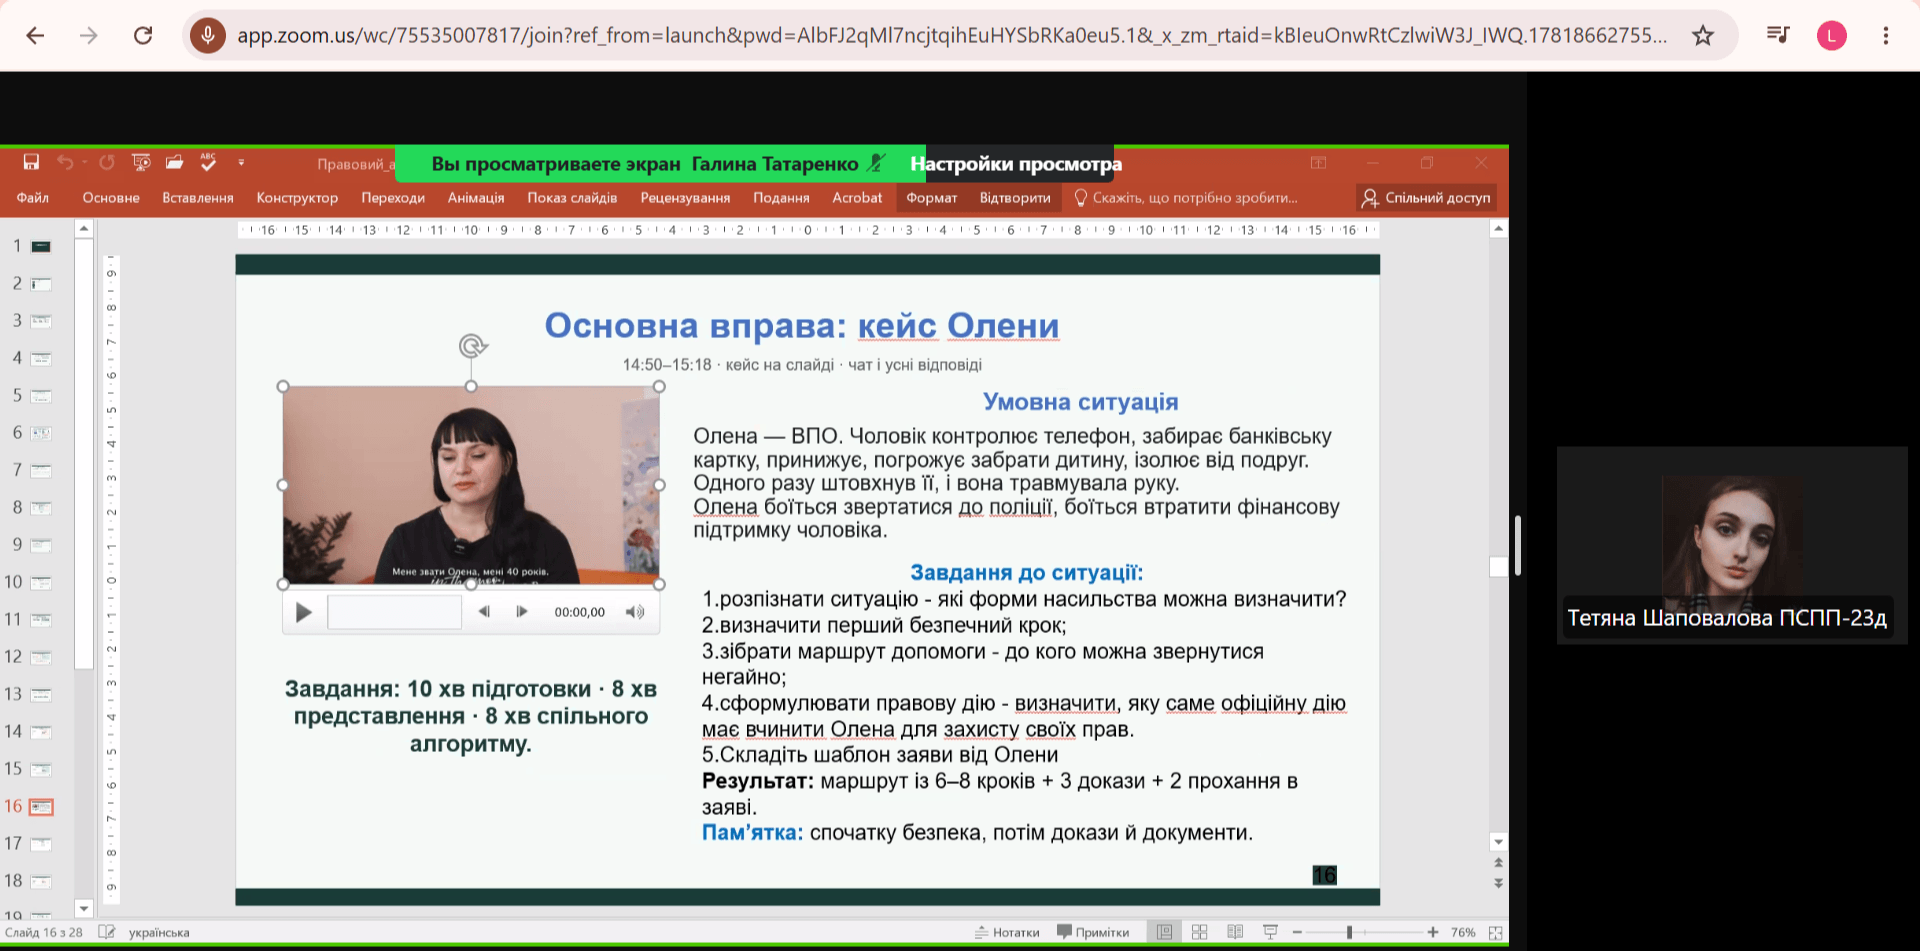Open Chrome three-dot menu
Viewport: 1920px width, 951px height.
(1885, 36)
